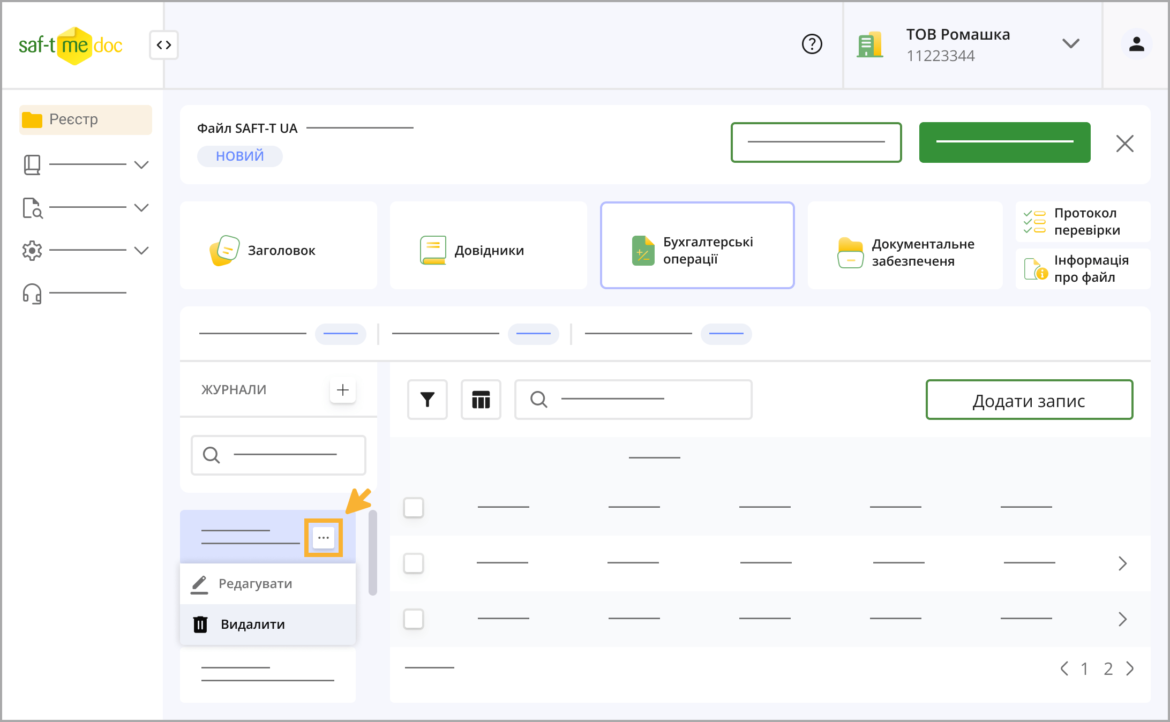1170x722 pixels.
Task: Open the Документальне забезпеченя tab
Action: [x=905, y=245]
